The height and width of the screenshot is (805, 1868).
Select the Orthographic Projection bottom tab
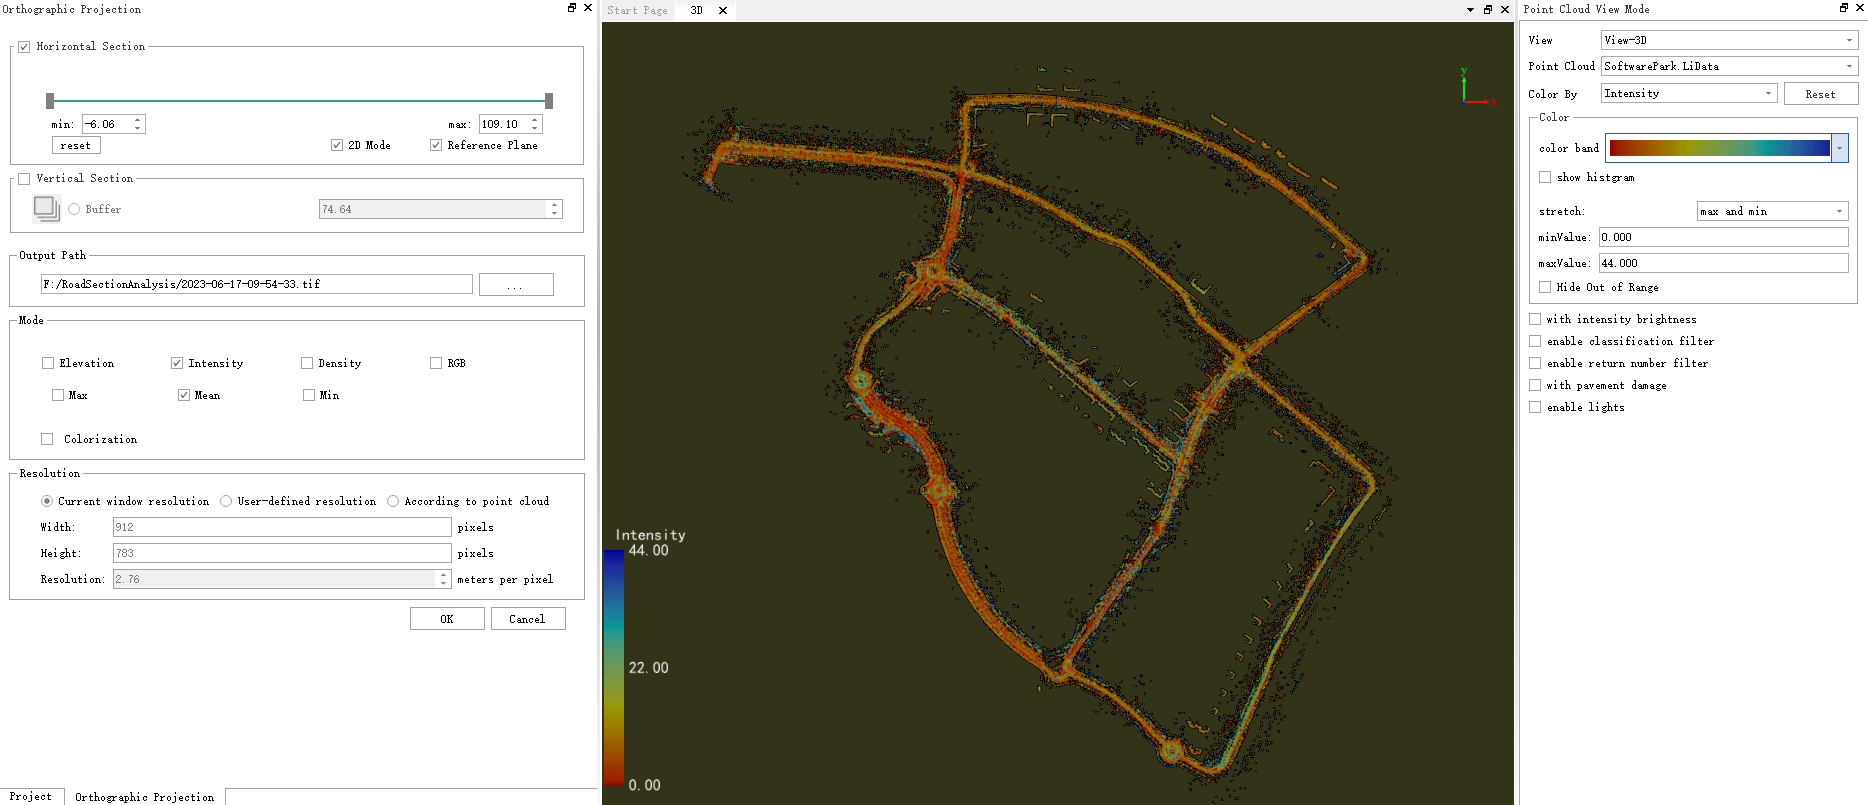click(145, 797)
